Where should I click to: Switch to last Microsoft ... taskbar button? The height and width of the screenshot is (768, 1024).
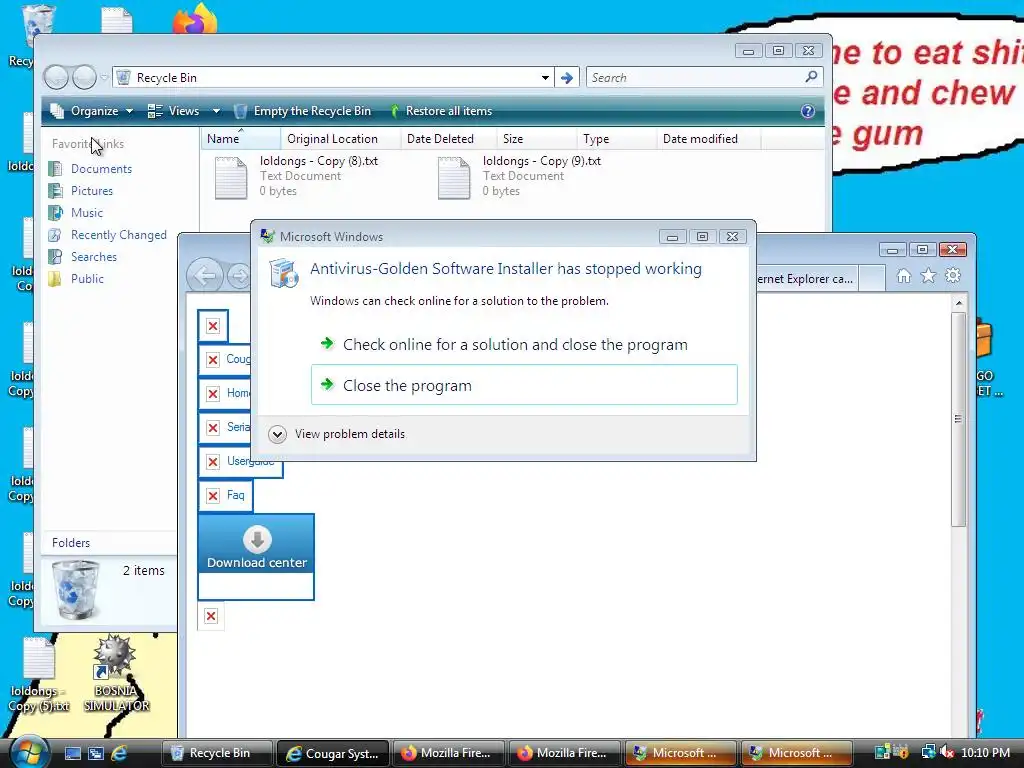(796, 753)
